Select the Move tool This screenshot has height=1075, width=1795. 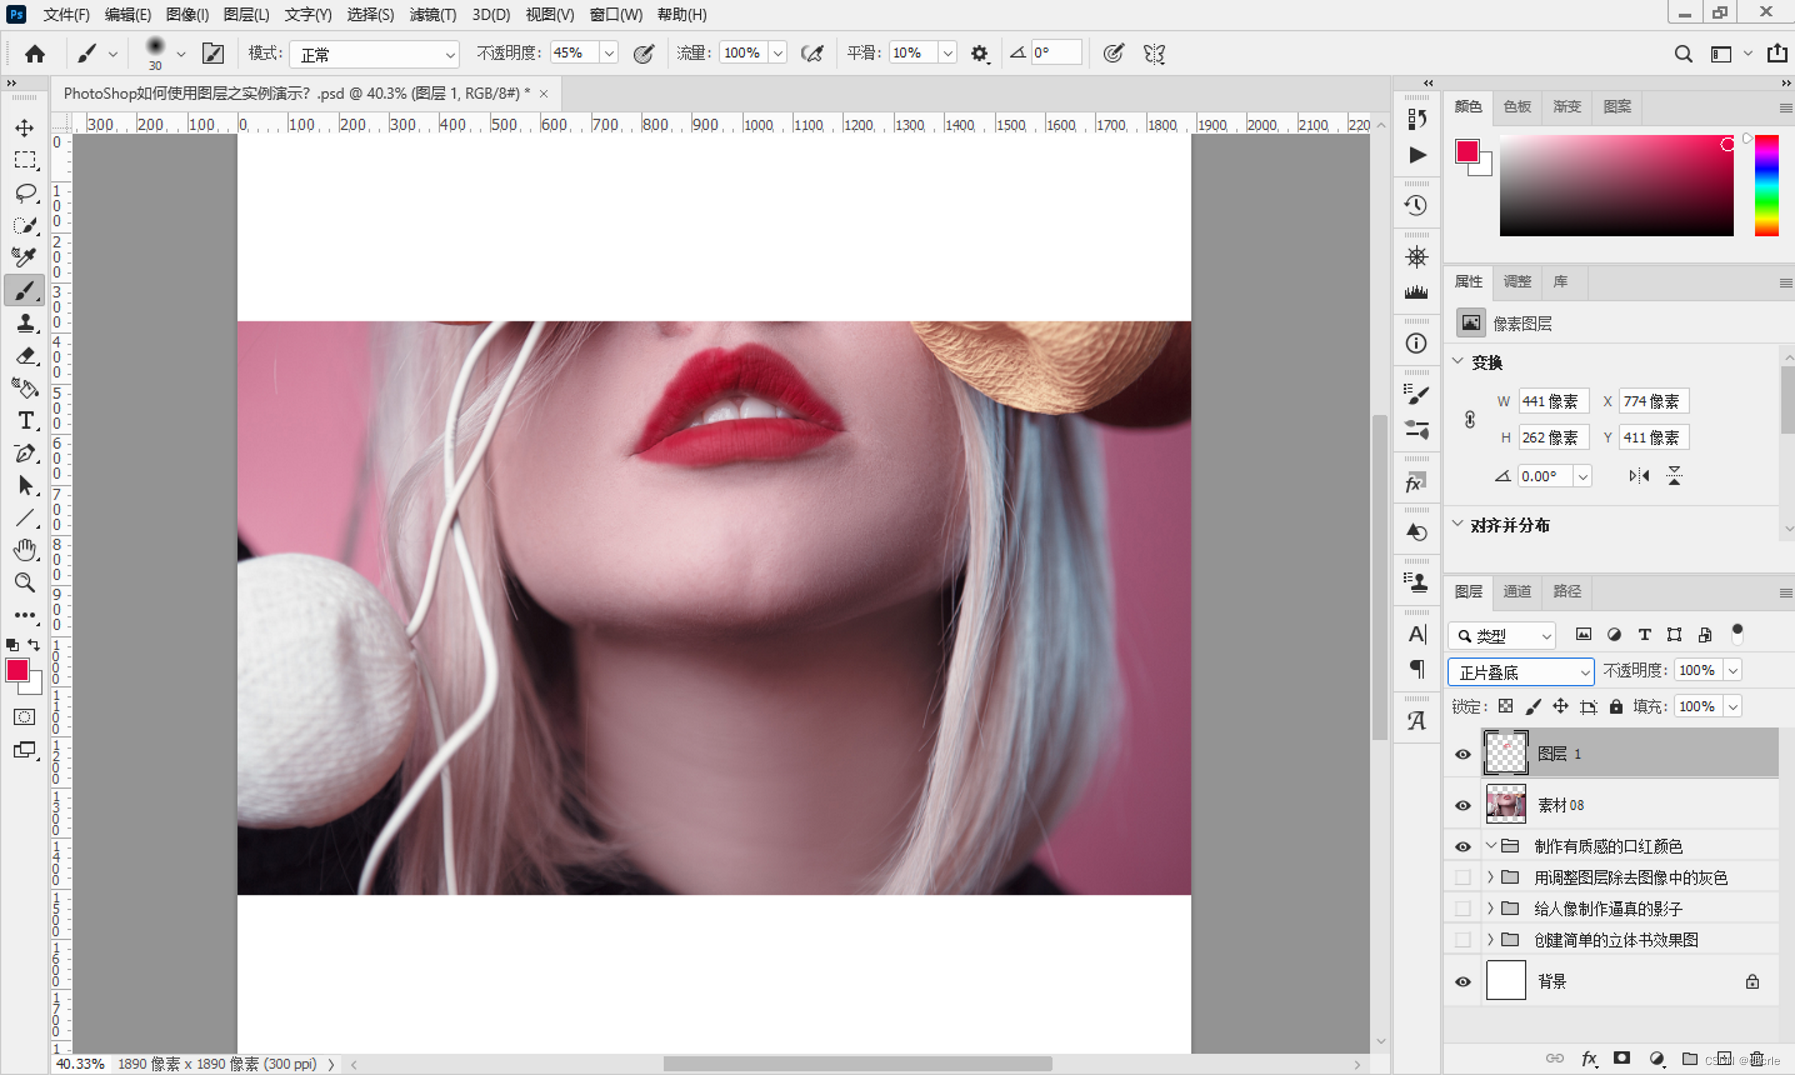point(25,128)
